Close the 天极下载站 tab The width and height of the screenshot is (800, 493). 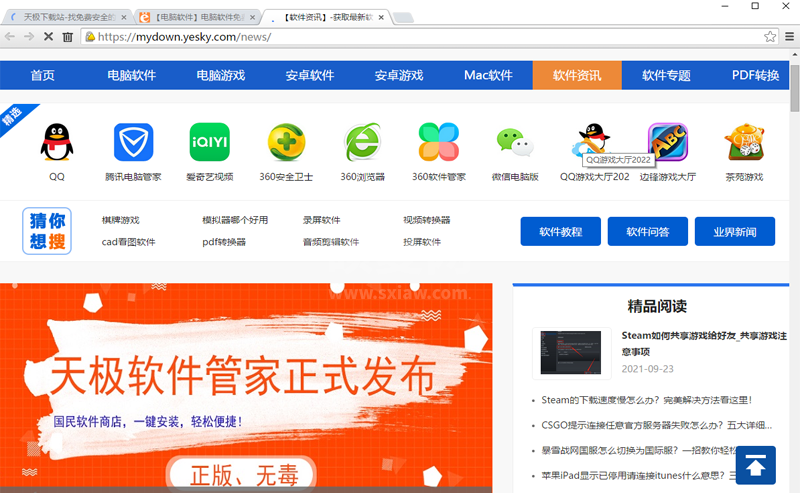(124, 17)
